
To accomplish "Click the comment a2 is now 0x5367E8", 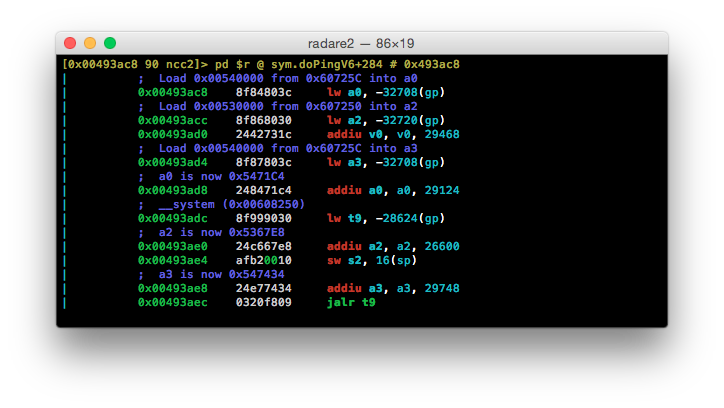I will 222,232.
